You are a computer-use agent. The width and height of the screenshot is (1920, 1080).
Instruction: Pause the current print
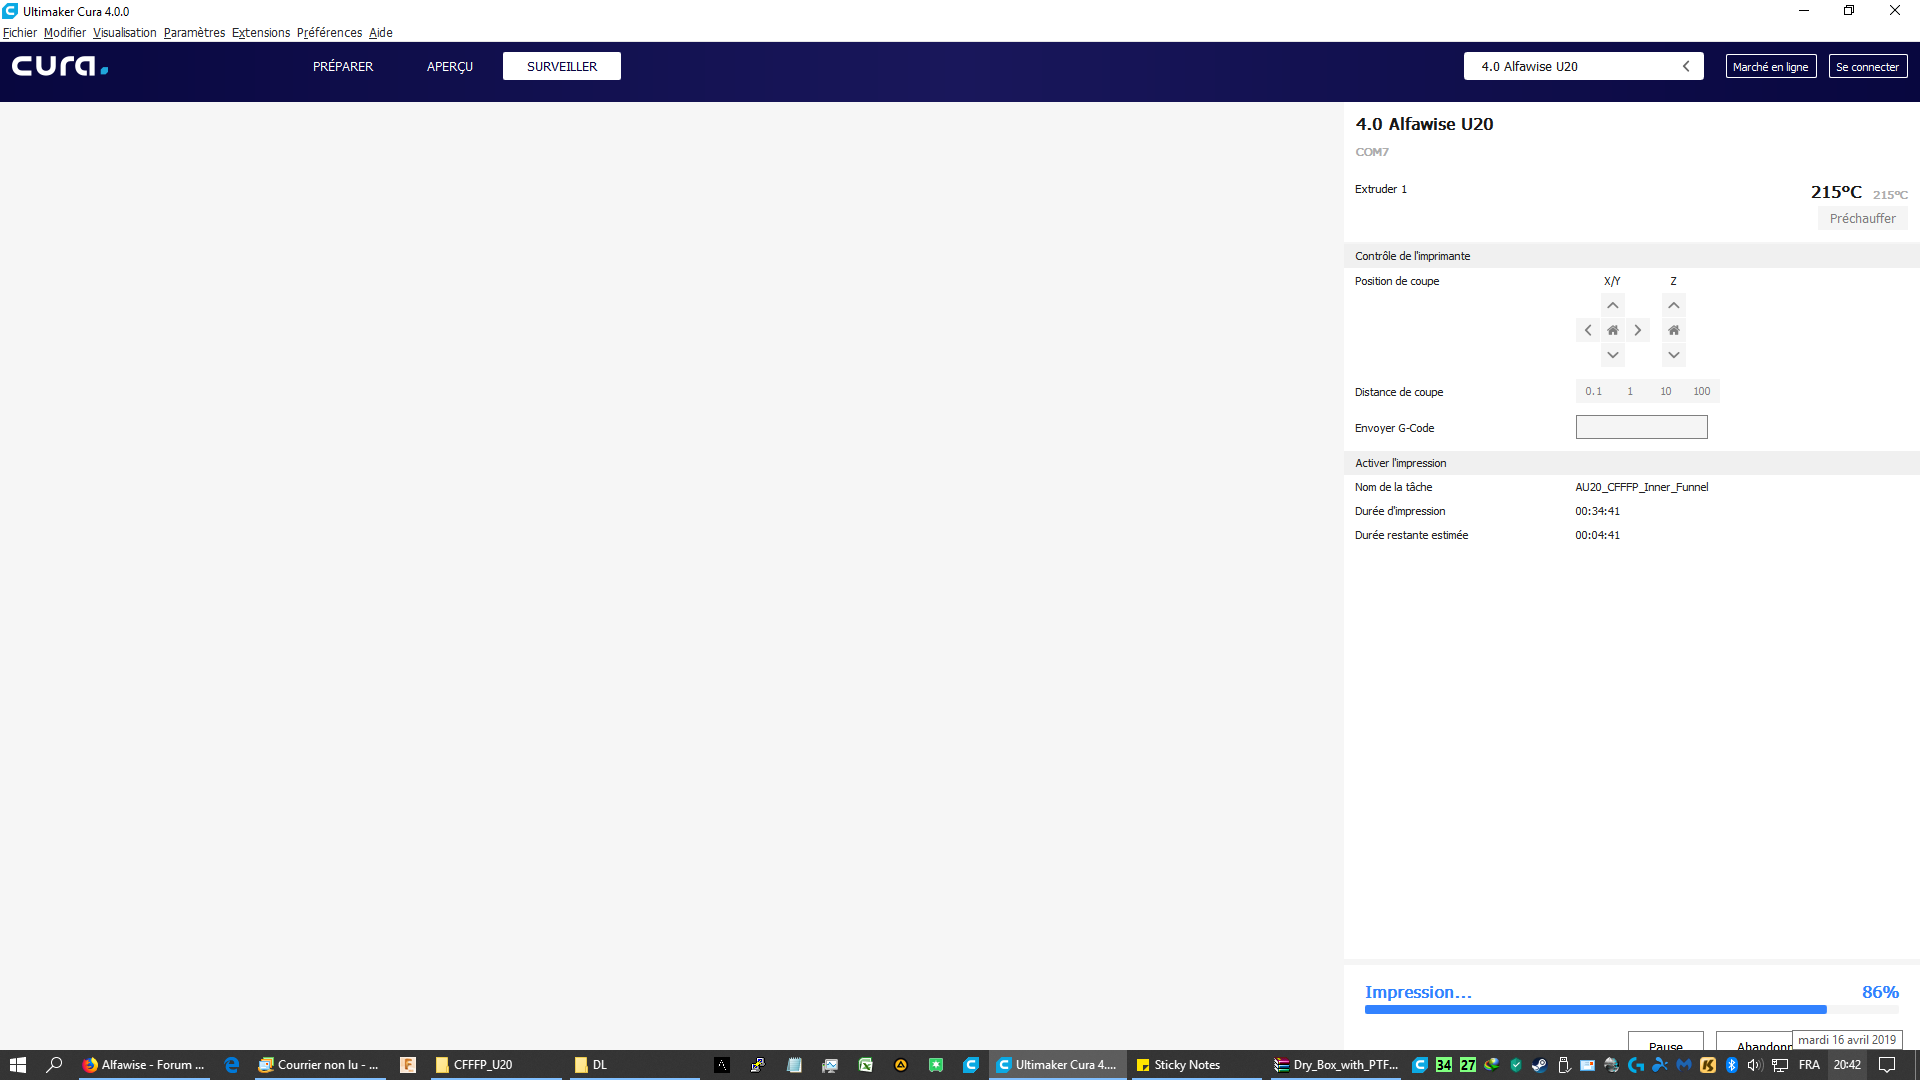pyautogui.click(x=1665, y=1040)
